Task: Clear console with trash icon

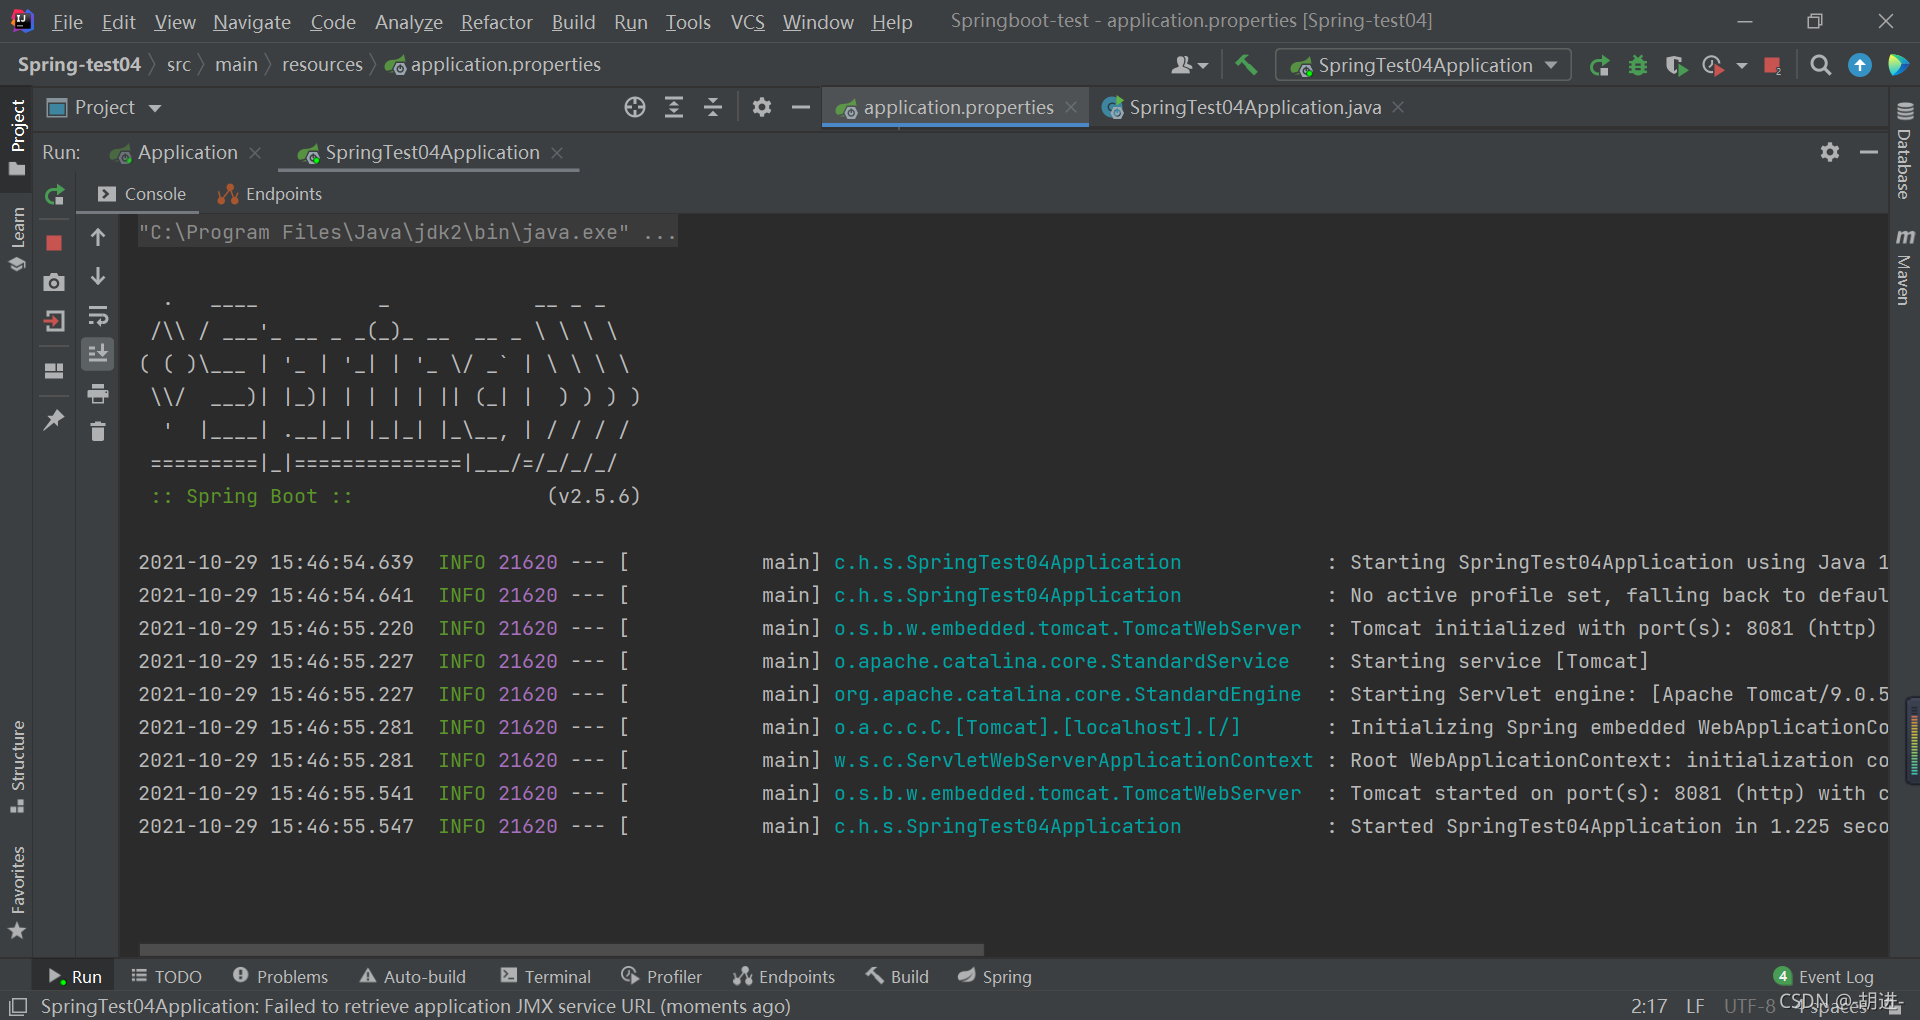Action: [98, 432]
